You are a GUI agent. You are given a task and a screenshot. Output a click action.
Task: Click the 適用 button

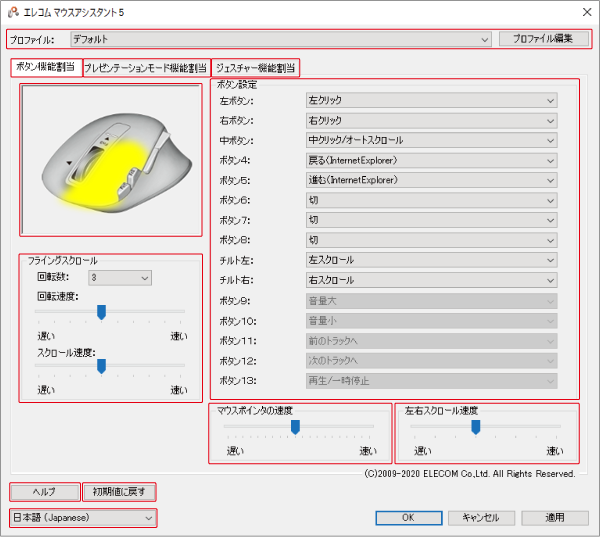click(555, 518)
